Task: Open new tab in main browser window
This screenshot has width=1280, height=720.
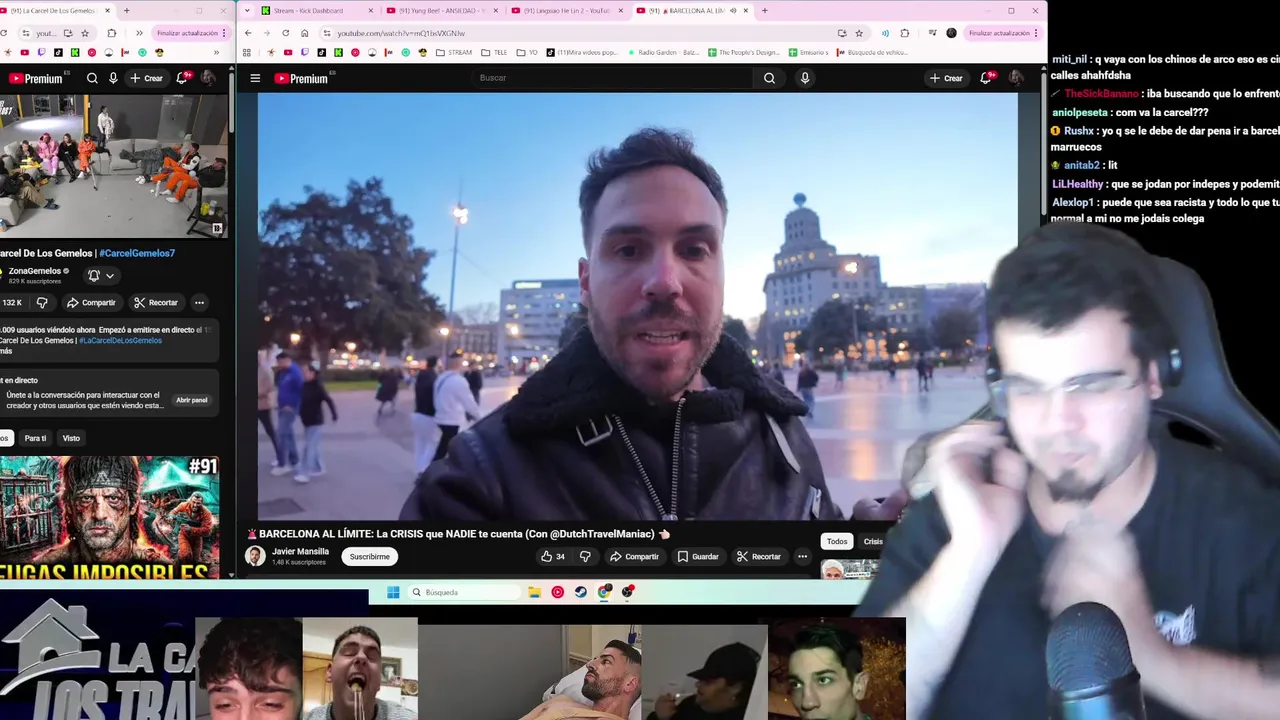Action: click(x=765, y=10)
